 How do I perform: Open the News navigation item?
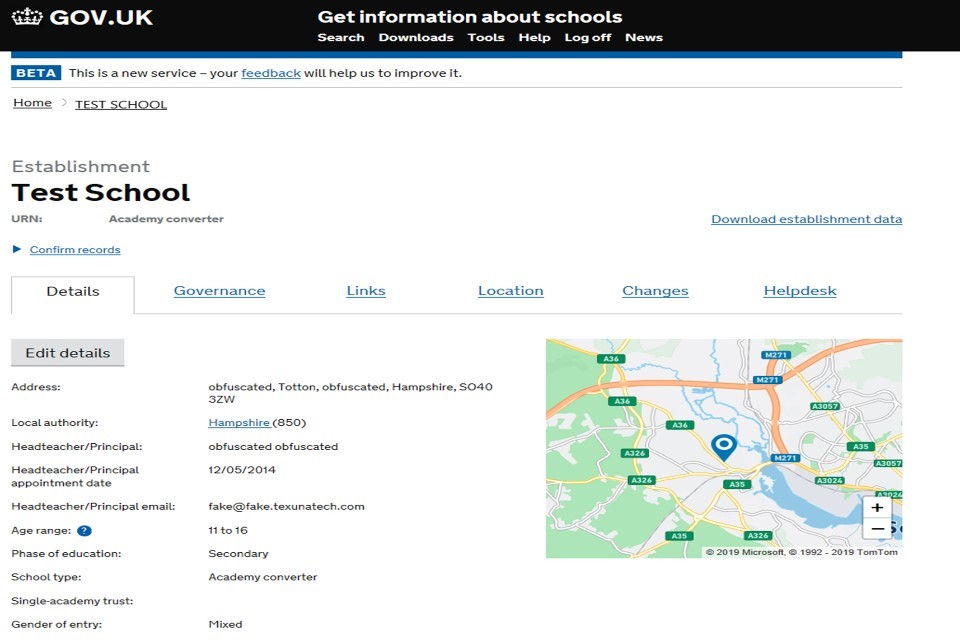click(x=644, y=38)
